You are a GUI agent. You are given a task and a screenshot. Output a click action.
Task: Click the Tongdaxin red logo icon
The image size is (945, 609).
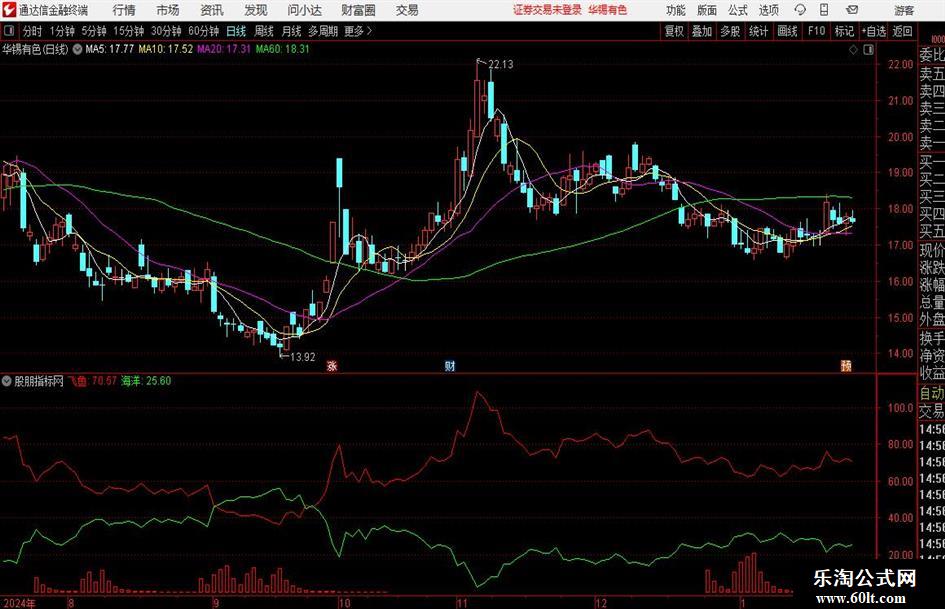[x=9, y=10]
